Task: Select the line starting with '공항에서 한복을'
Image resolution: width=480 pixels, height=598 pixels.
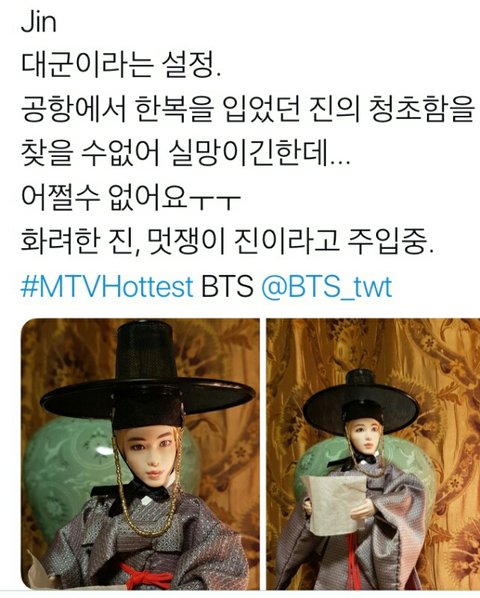Action: (x=248, y=111)
